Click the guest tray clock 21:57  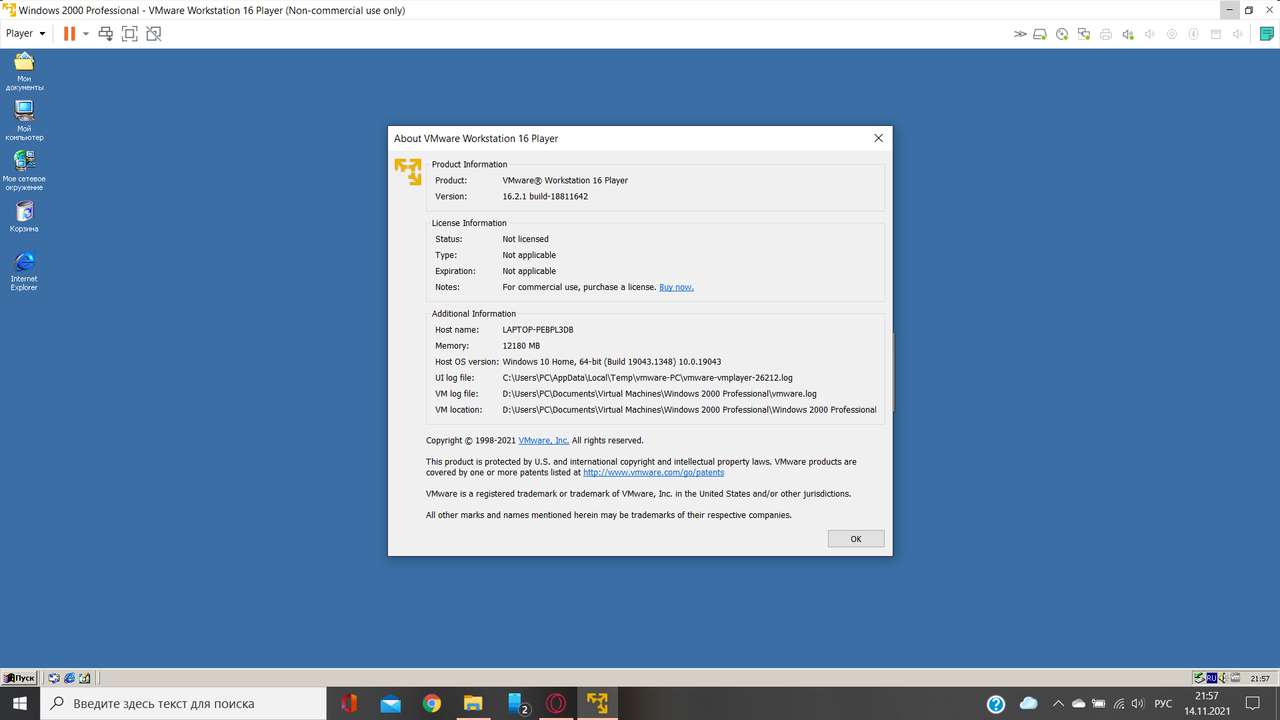(x=1260, y=678)
